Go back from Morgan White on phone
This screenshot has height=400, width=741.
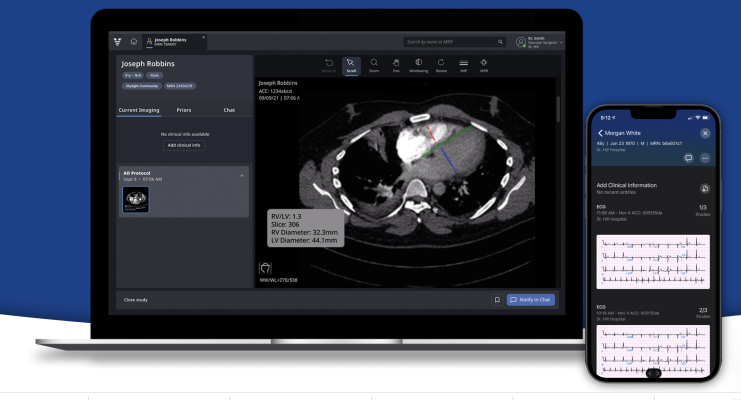click(601, 133)
